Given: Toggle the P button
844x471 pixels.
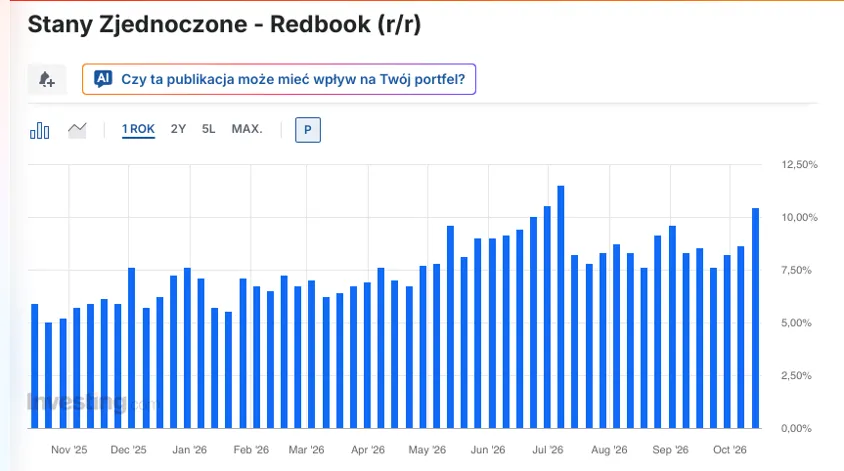Looking at the screenshot, I should click(x=308, y=130).
